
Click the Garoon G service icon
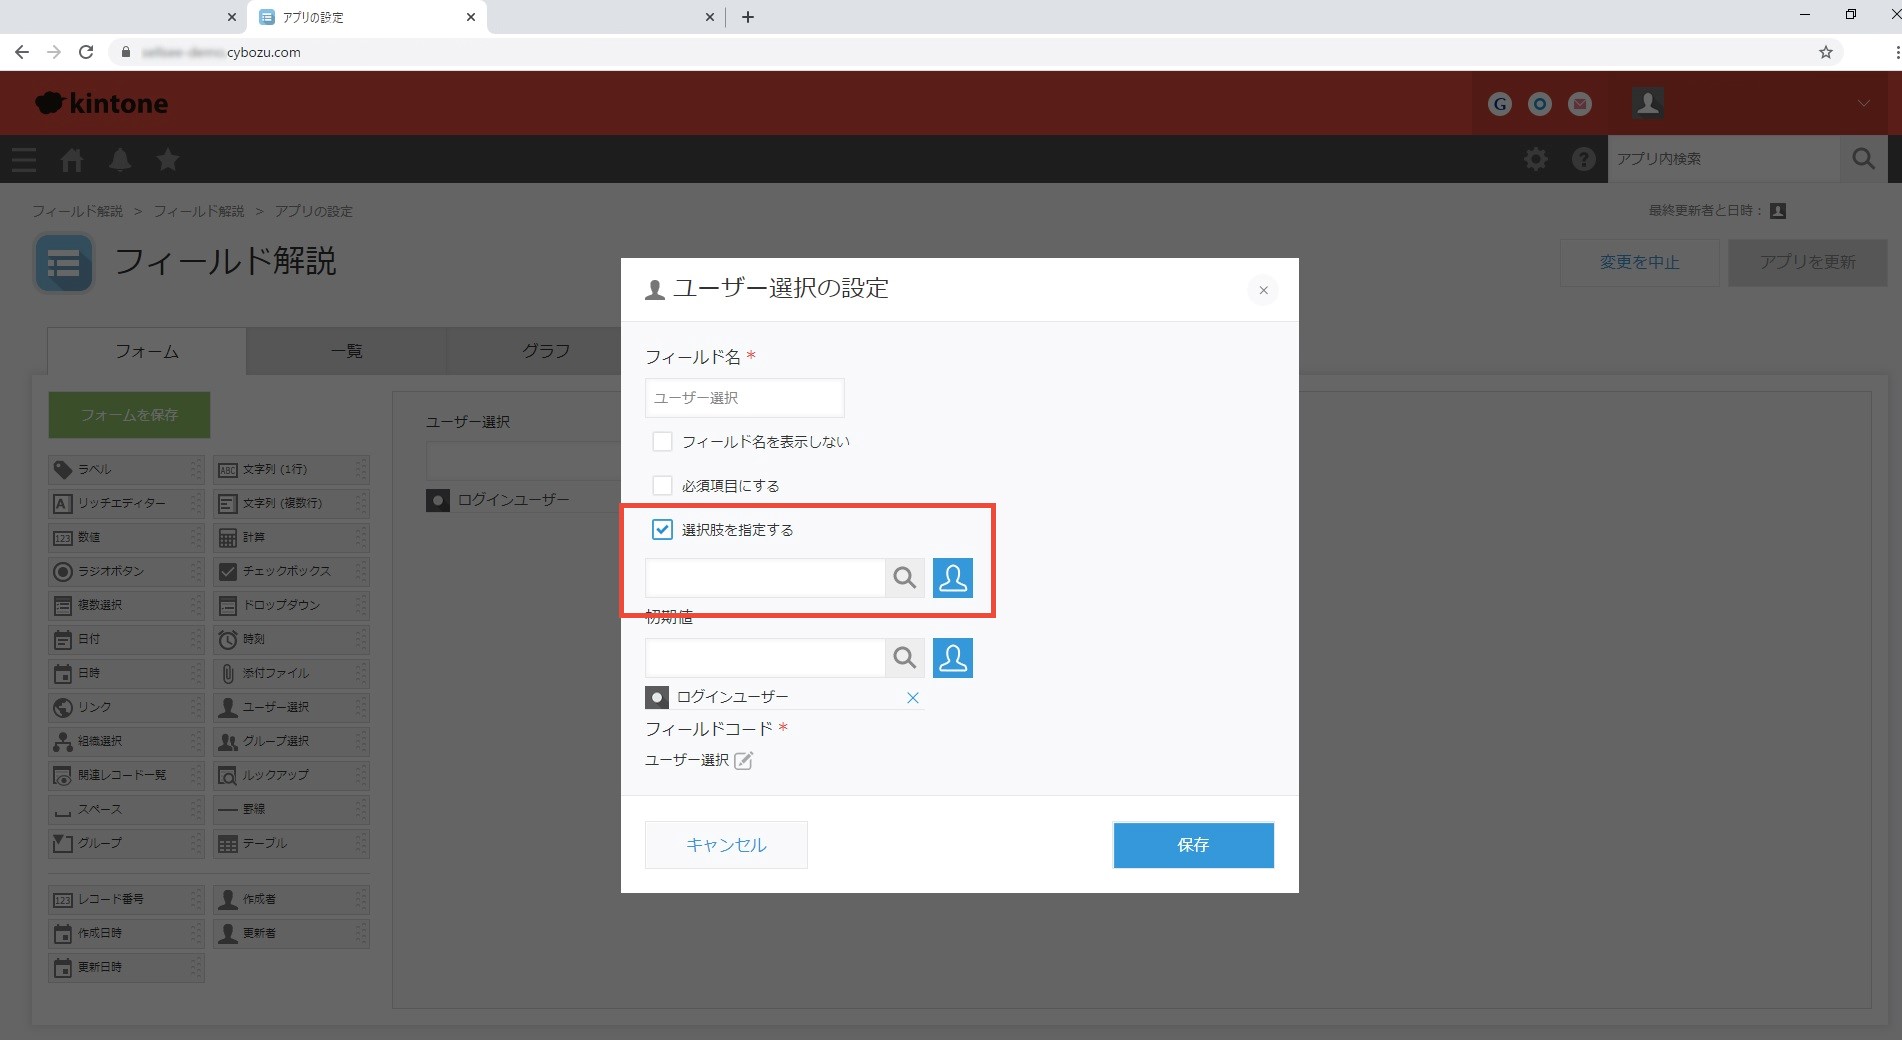[1499, 104]
